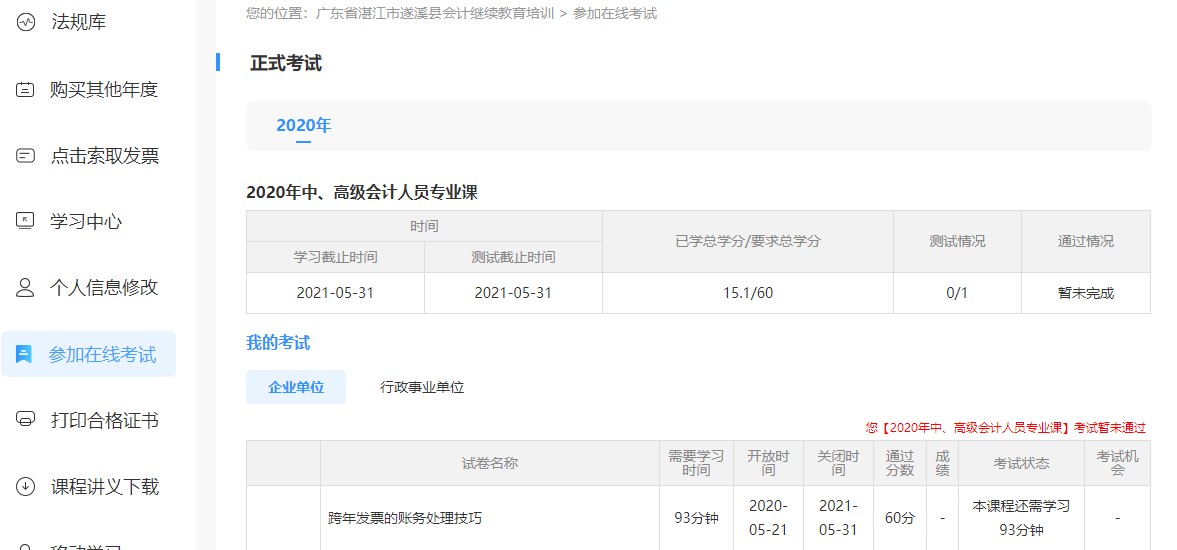Open 打印合格证书 page
Image resolution: width=1177 pixels, height=550 pixels.
coord(104,420)
